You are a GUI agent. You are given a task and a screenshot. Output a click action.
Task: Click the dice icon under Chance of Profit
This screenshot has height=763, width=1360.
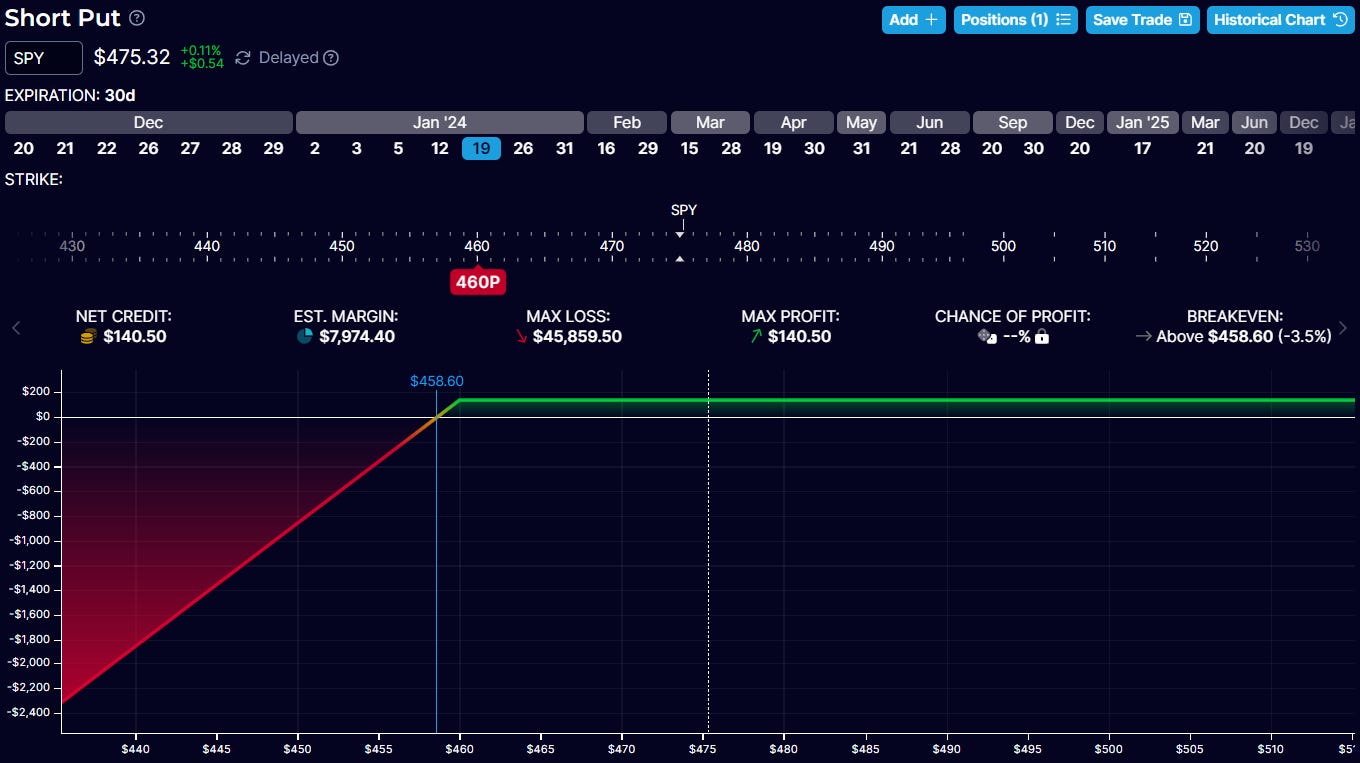pyautogui.click(x=987, y=337)
